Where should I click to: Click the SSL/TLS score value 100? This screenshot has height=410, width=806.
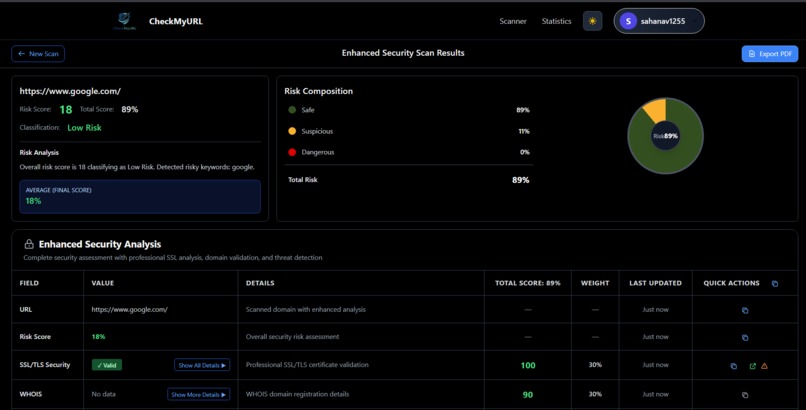pos(528,365)
